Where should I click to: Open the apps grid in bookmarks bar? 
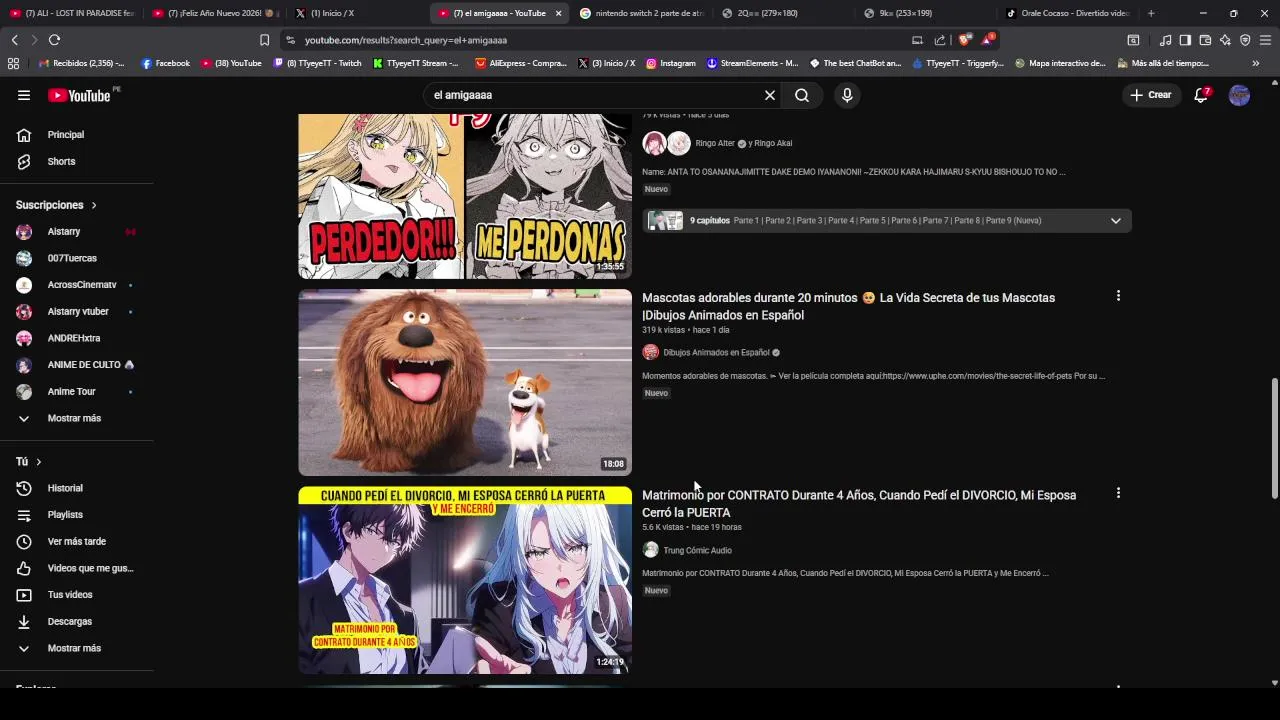[x=13, y=63]
